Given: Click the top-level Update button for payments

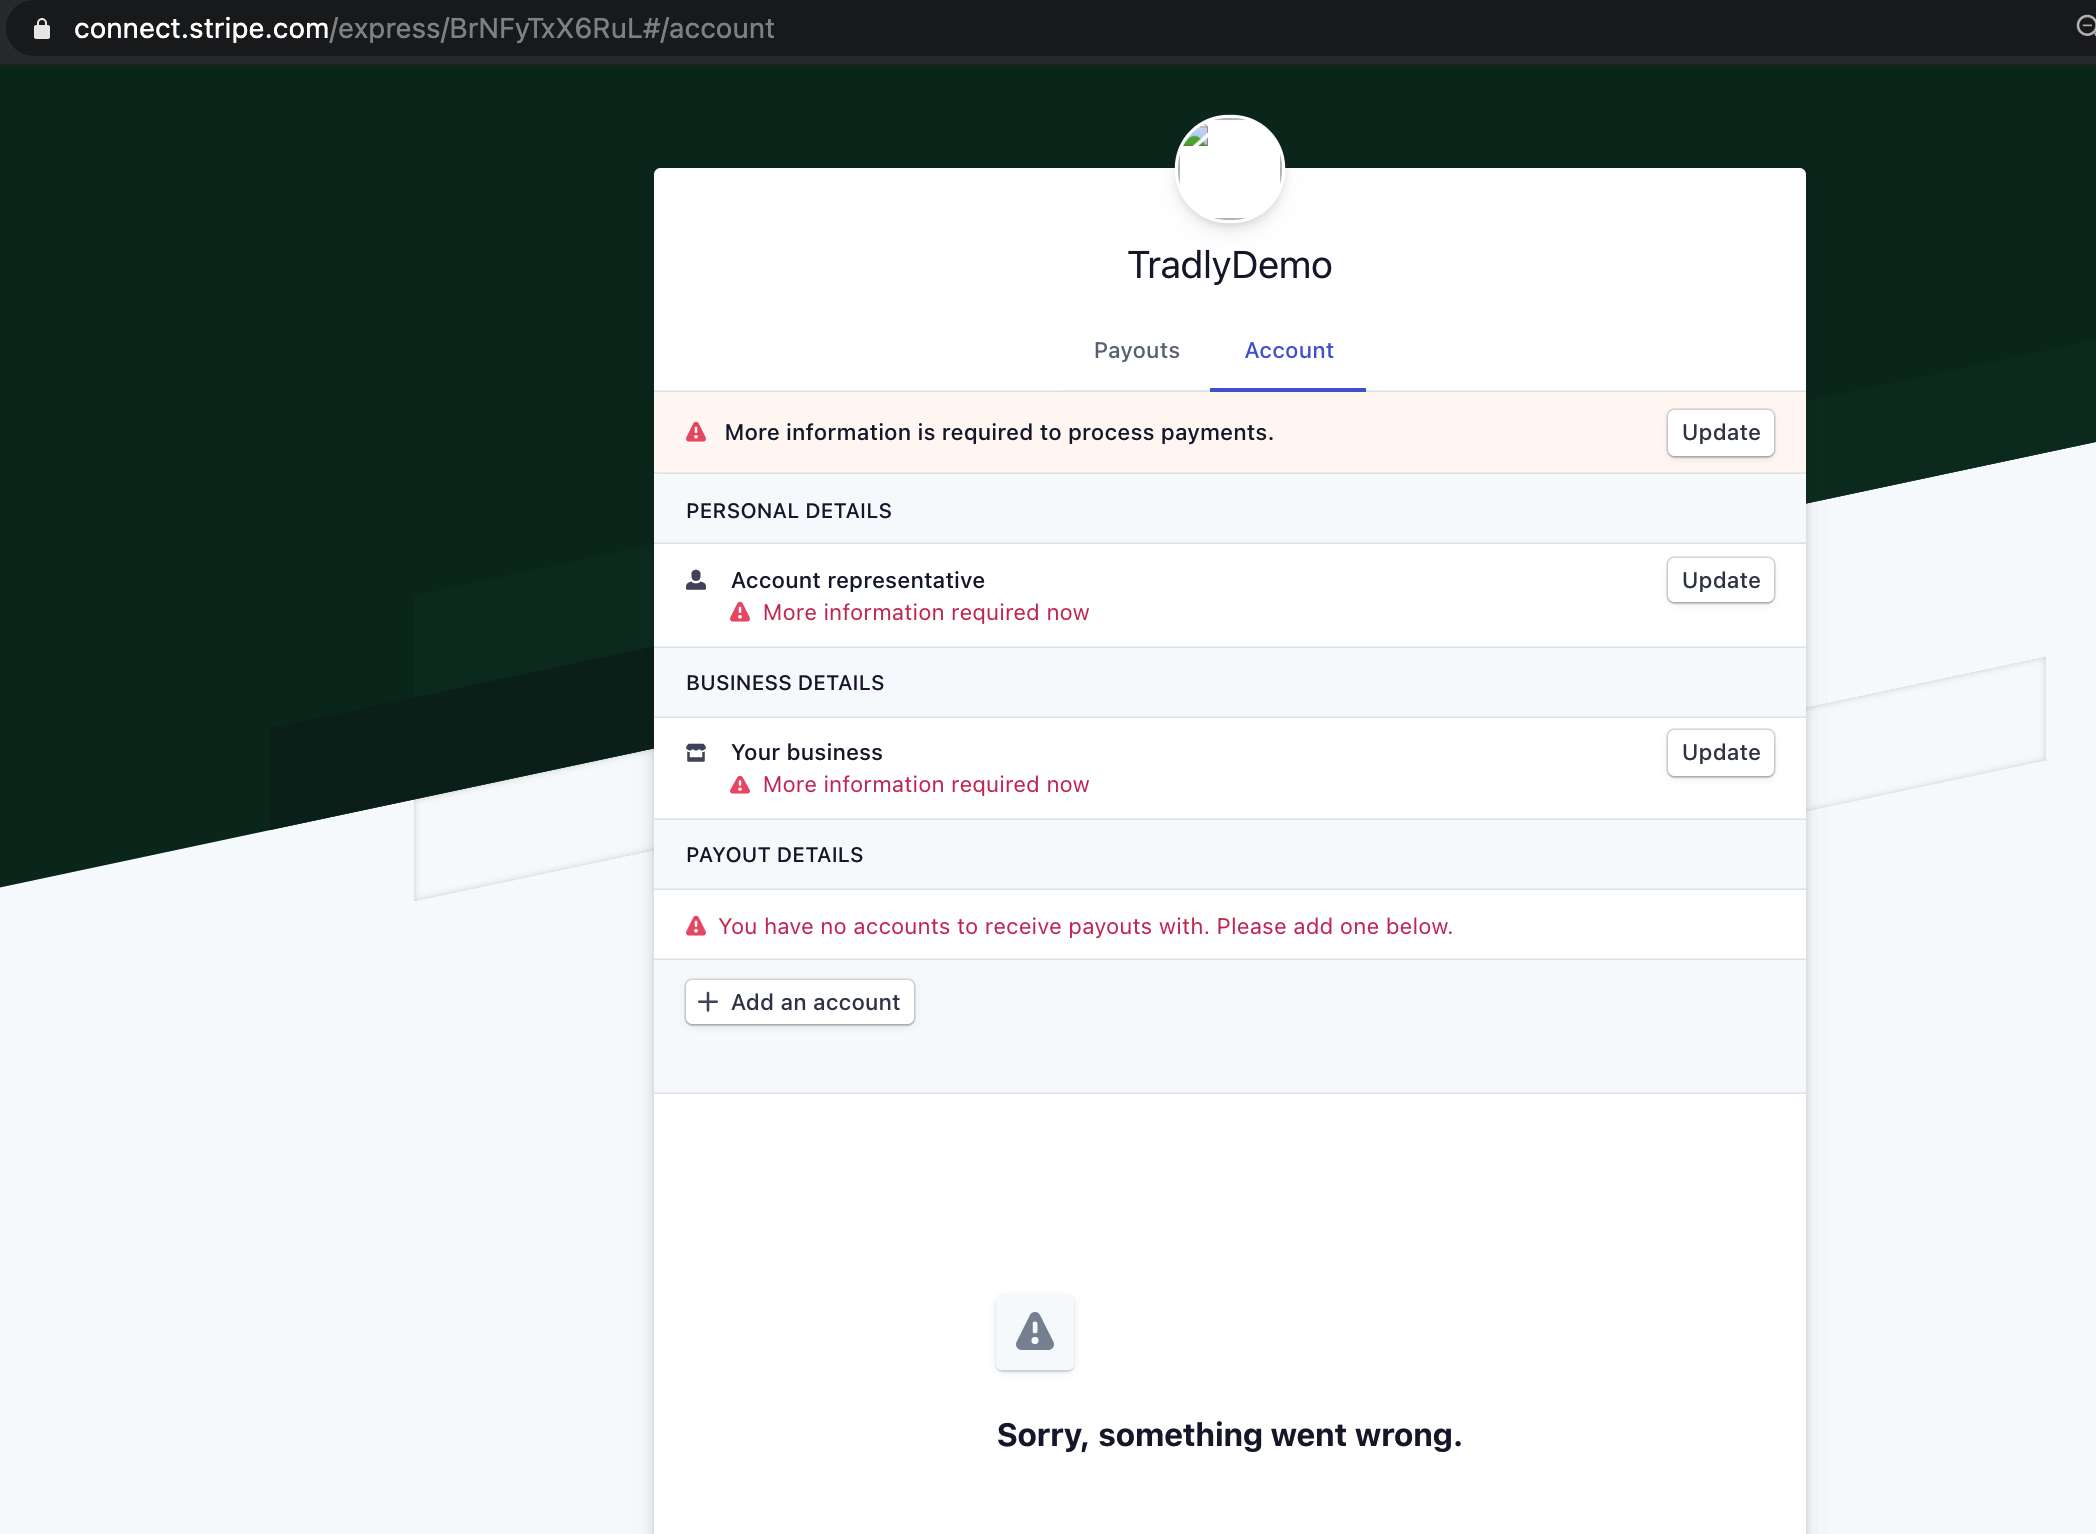Looking at the screenshot, I should (1720, 431).
